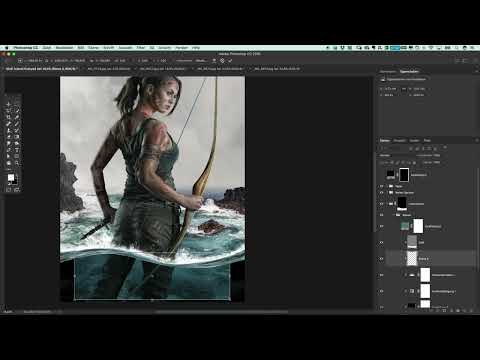Select the Spot Healing Brush tool
The width and height of the screenshot is (480, 360).
pyautogui.click(x=9, y=124)
